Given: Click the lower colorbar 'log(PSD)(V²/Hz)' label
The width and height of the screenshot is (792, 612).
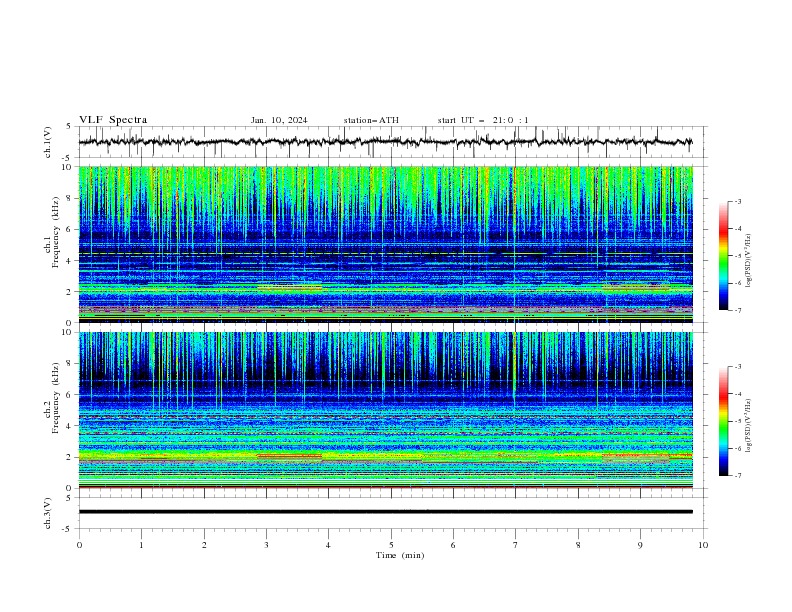Looking at the screenshot, I should (x=748, y=426).
